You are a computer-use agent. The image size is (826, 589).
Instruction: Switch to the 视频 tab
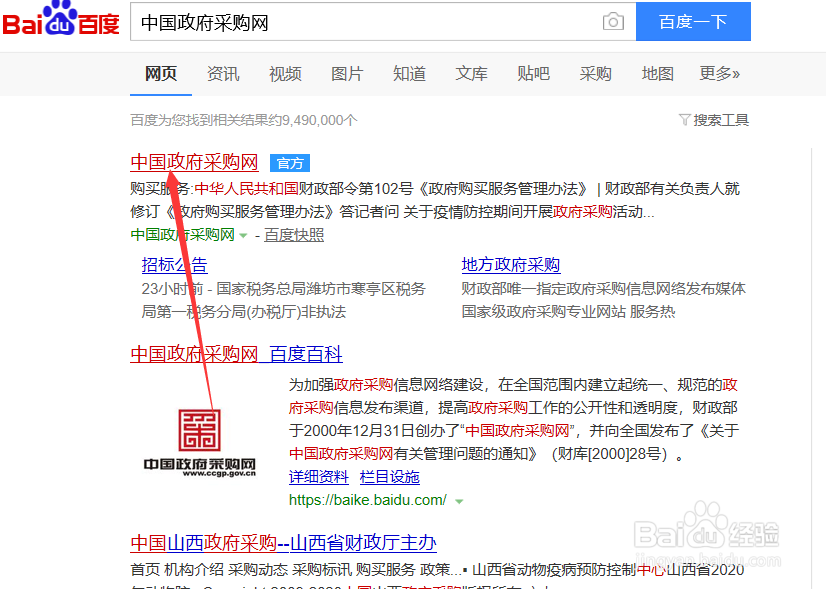pyautogui.click(x=285, y=74)
